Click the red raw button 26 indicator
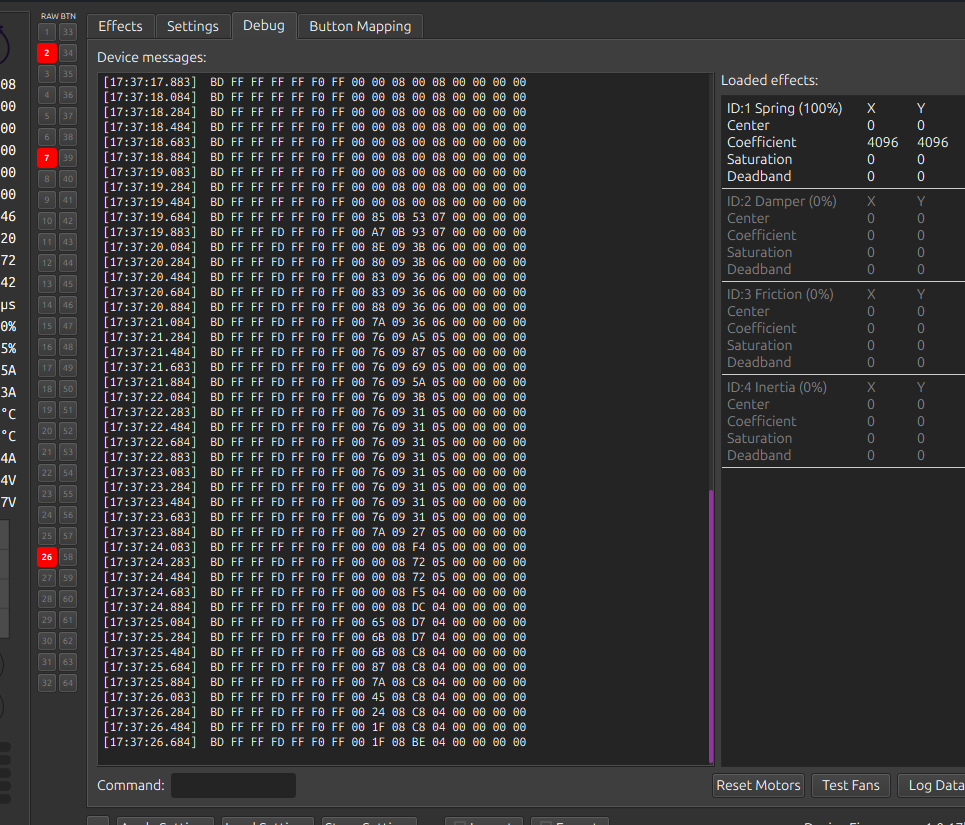 46,556
